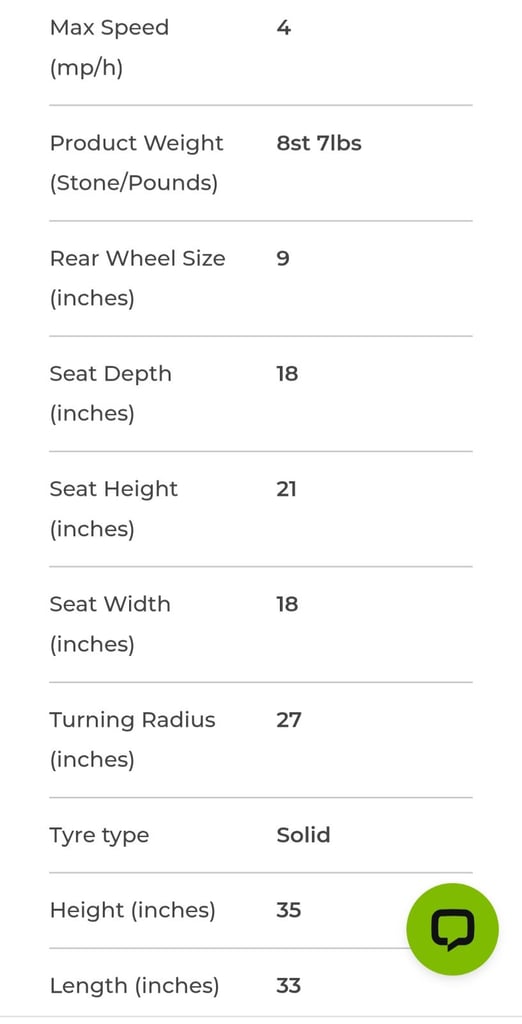Select the Rear Wheel Size label

137,278
